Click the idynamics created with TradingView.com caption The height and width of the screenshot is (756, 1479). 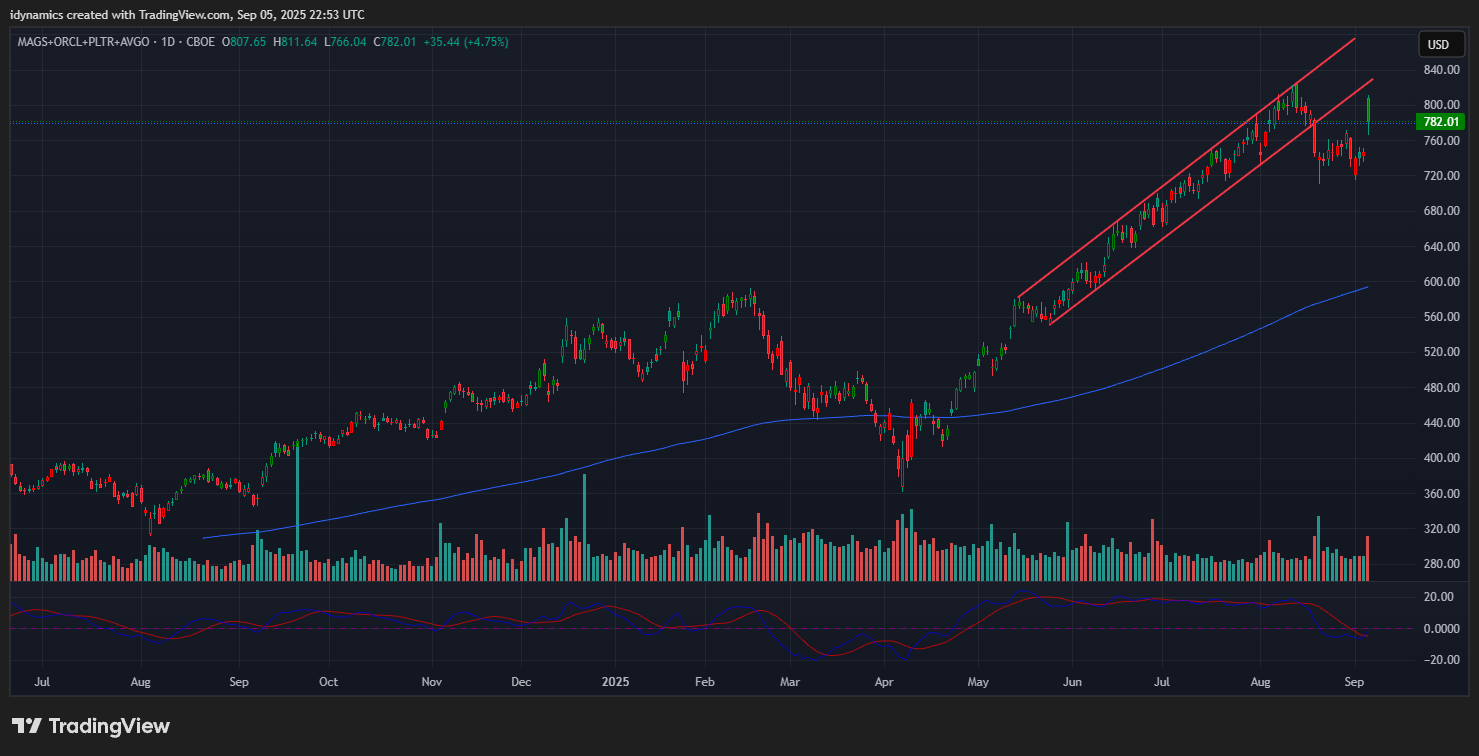pos(187,14)
